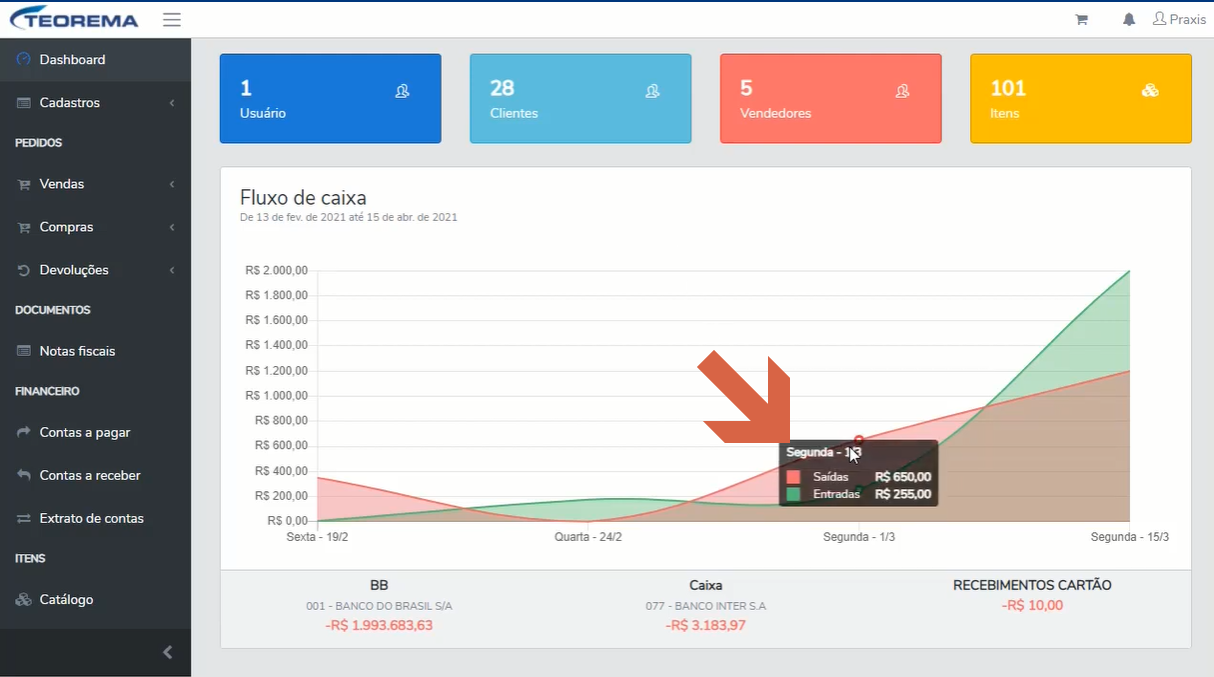
Task: Open Contas a receber menu item
Action: [x=95, y=475]
